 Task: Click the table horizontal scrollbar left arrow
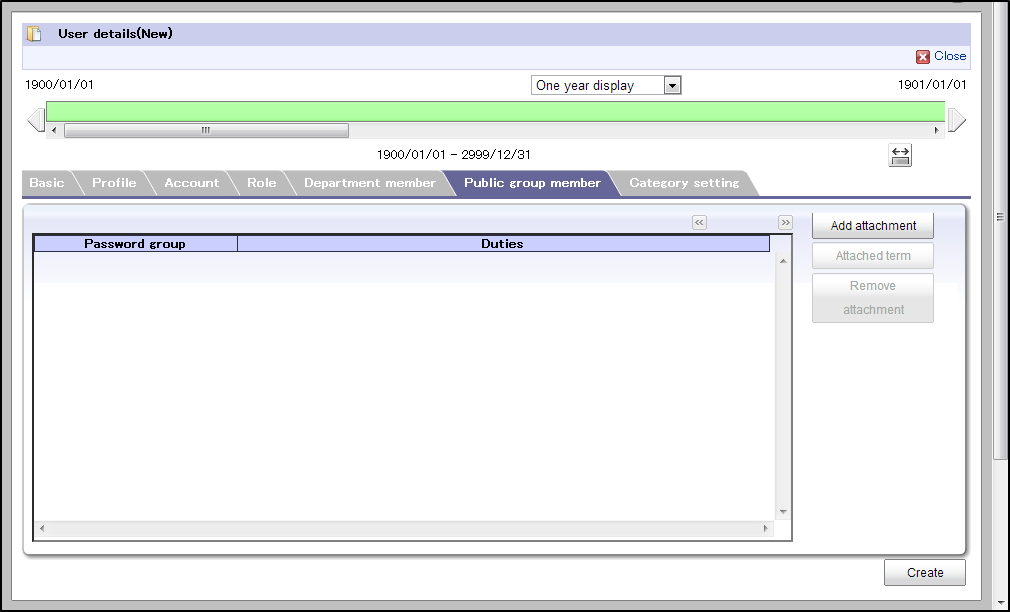tap(43, 528)
